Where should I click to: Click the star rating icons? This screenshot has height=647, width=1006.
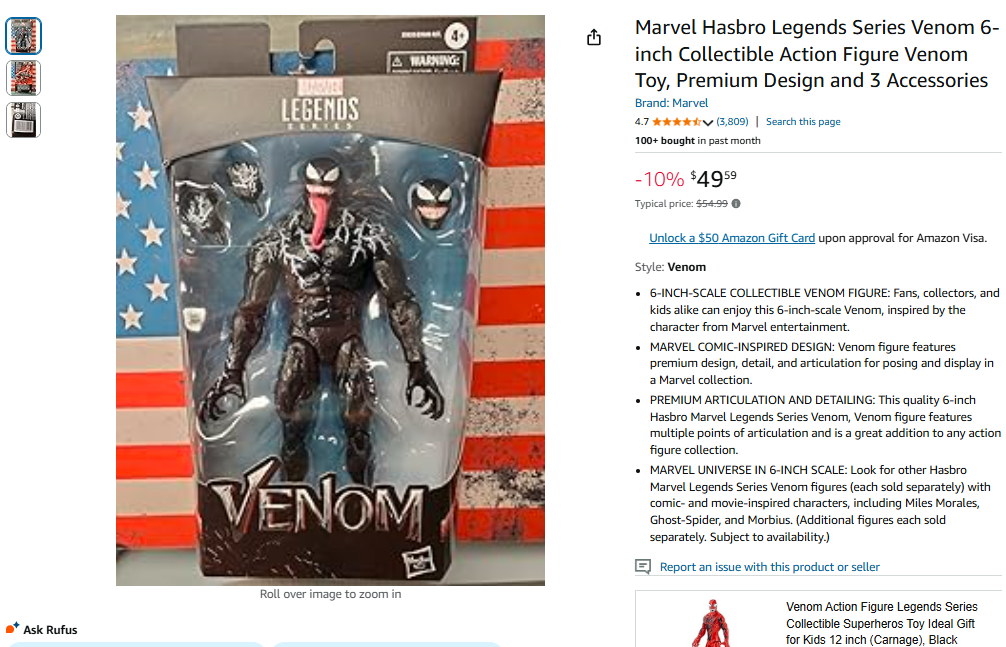[x=677, y=122]
